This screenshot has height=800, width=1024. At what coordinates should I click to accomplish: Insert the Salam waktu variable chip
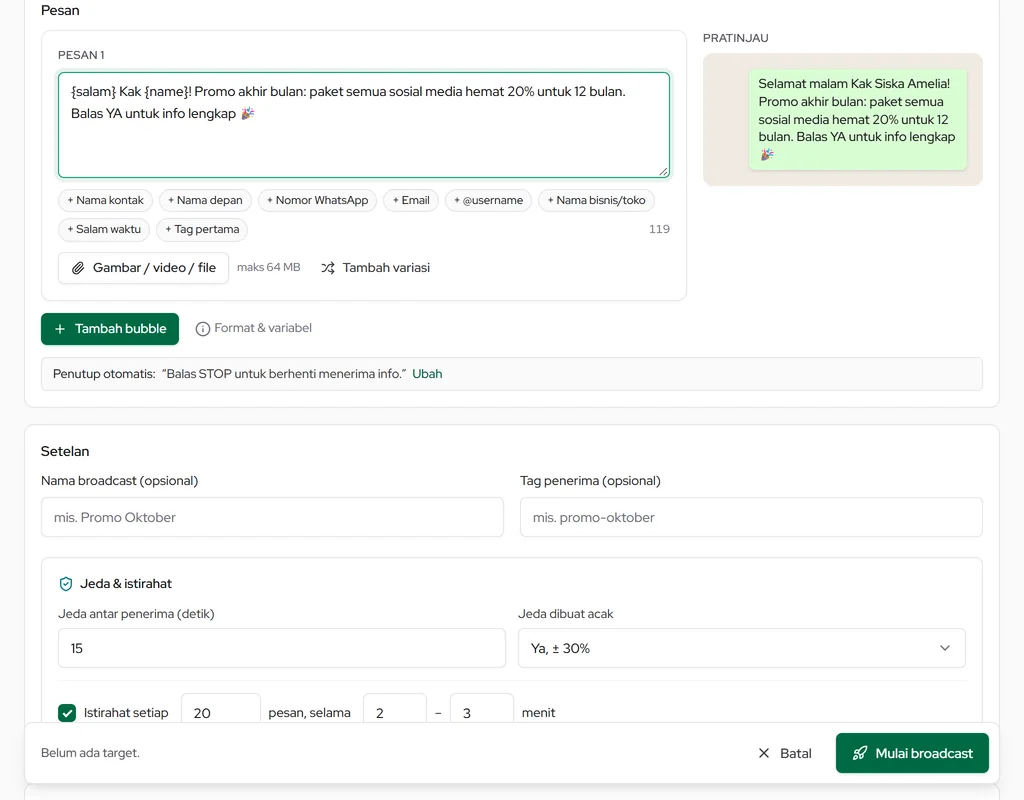click(x=104, y=229)
